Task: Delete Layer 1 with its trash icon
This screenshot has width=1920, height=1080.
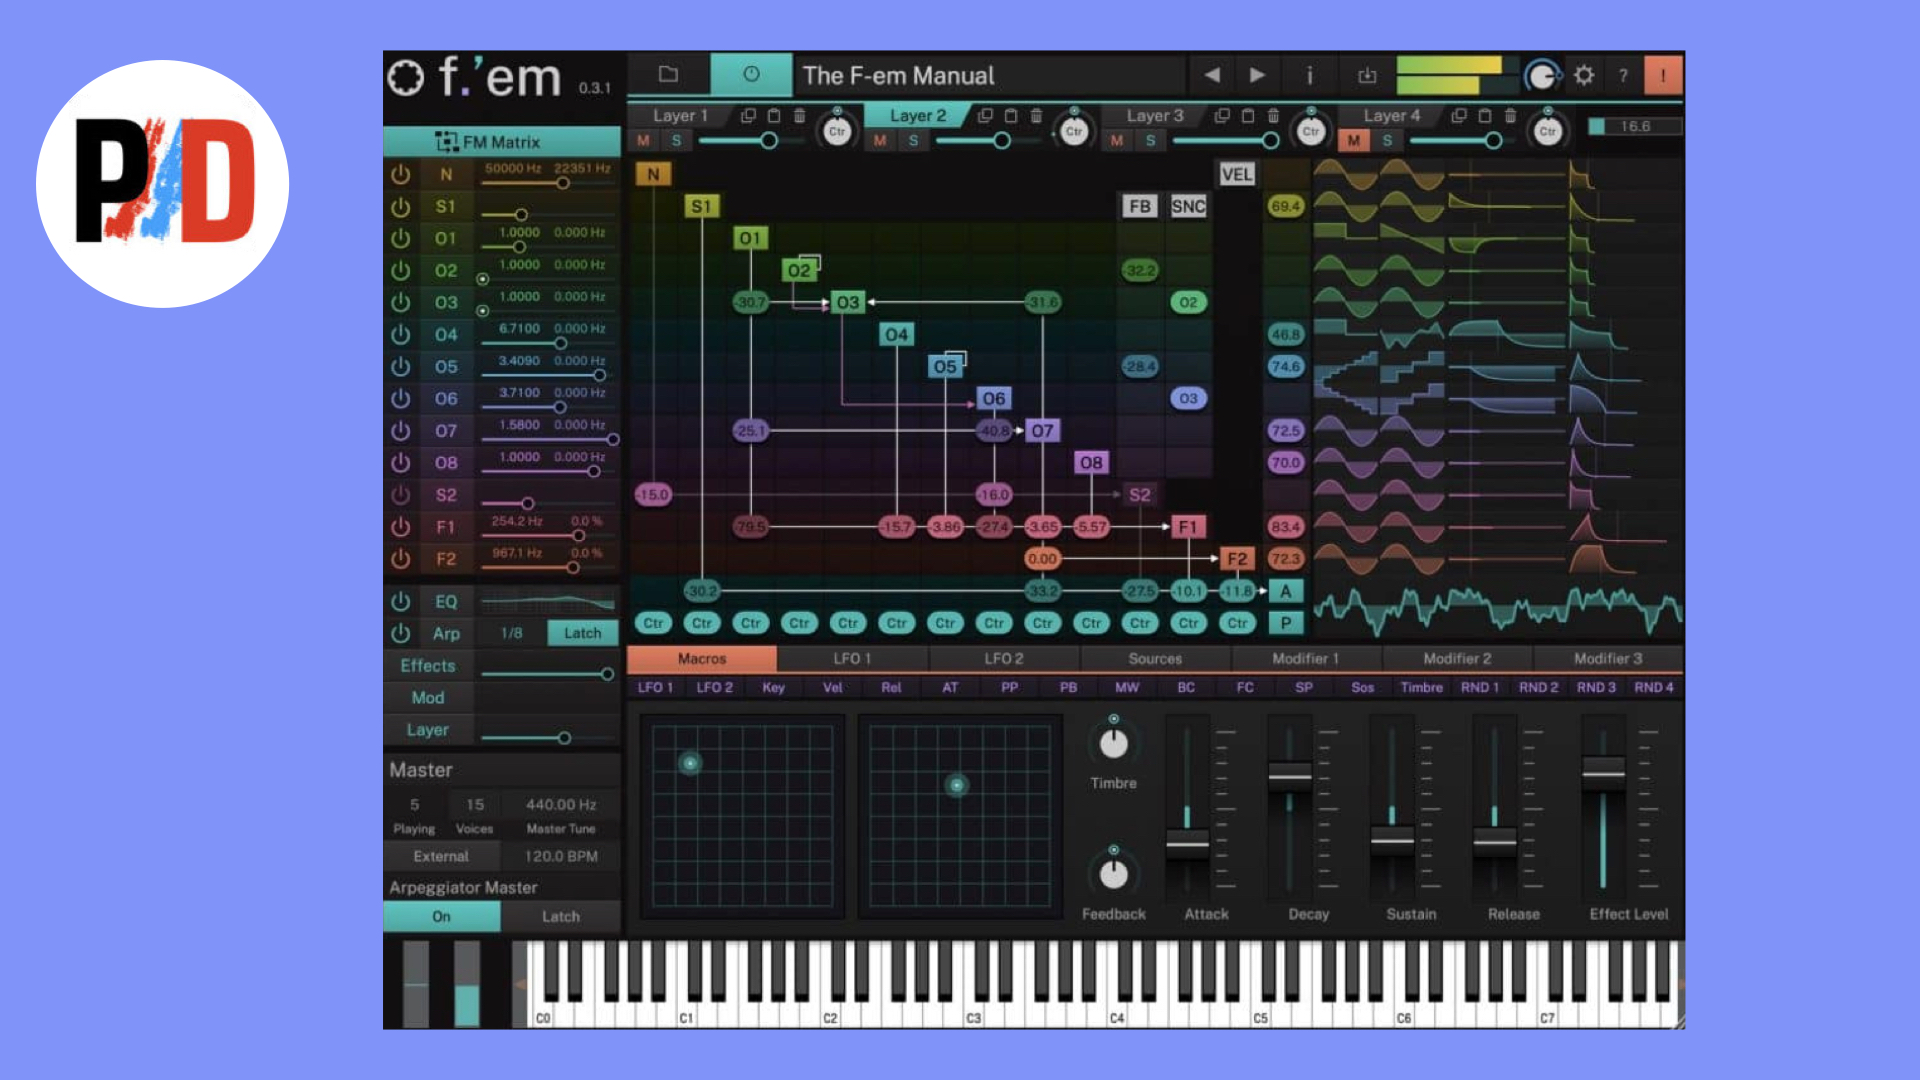Action: coord(799,115)
